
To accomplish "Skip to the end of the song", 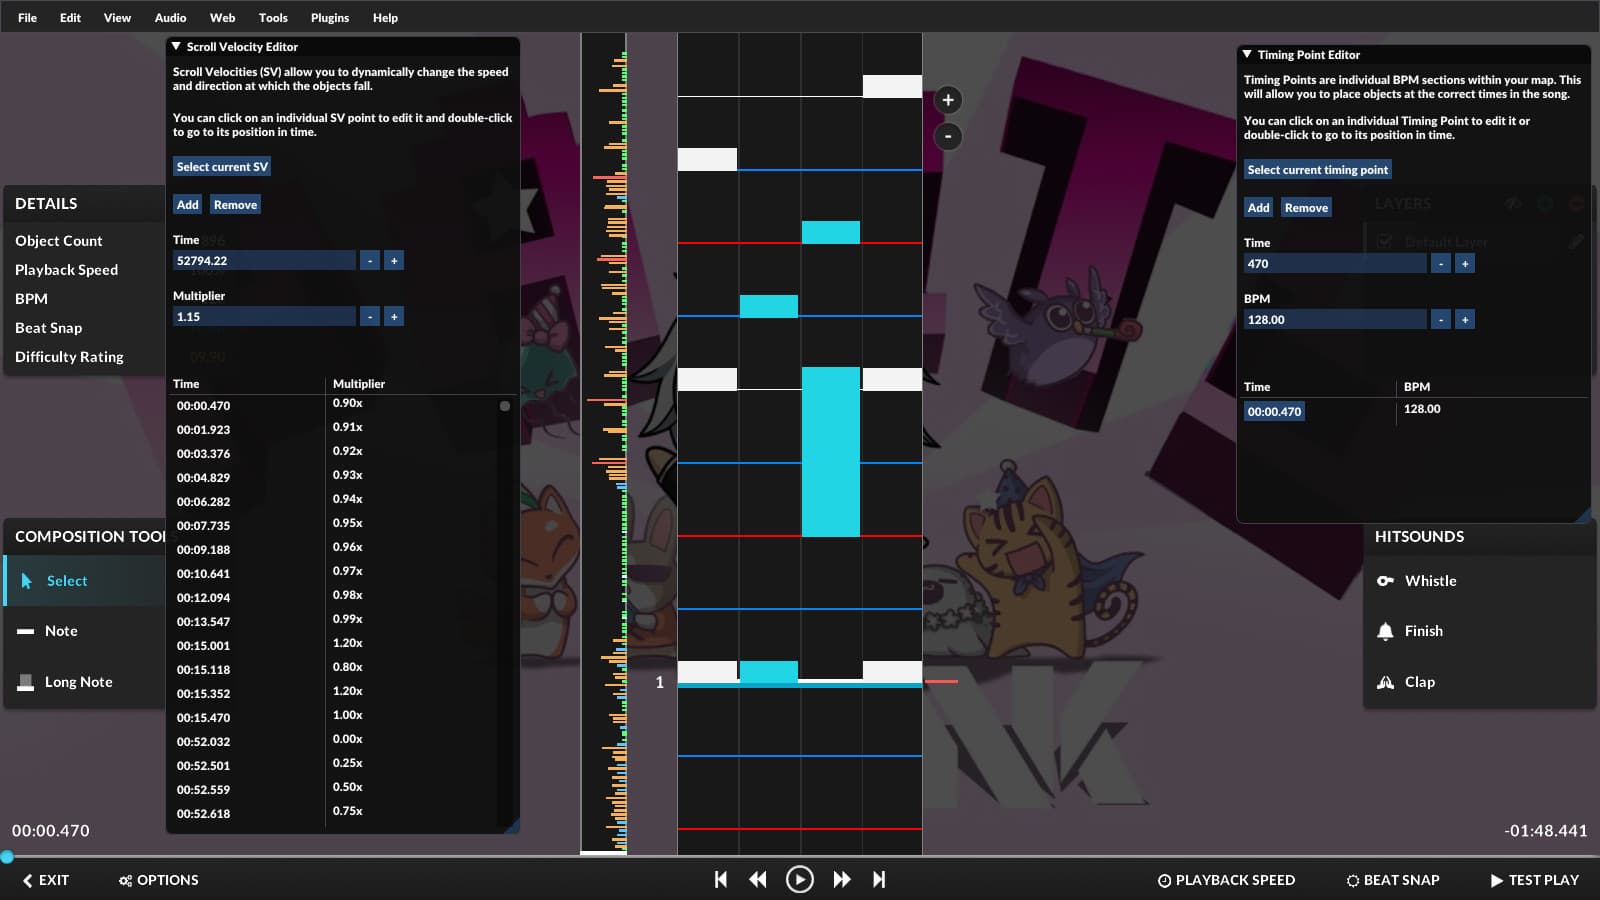I will [879, 879].
